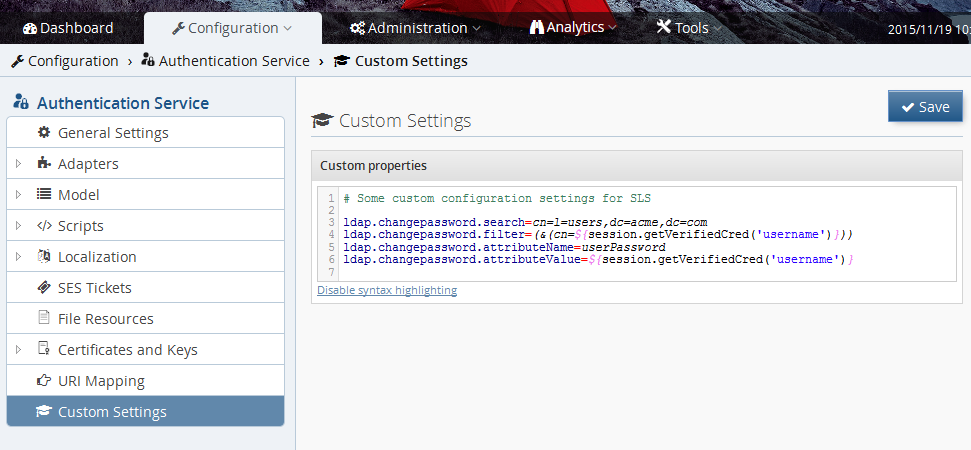Open the Tools menu label
The height and width of the screenshot is (450, 971).
click(x=692, y=28)
